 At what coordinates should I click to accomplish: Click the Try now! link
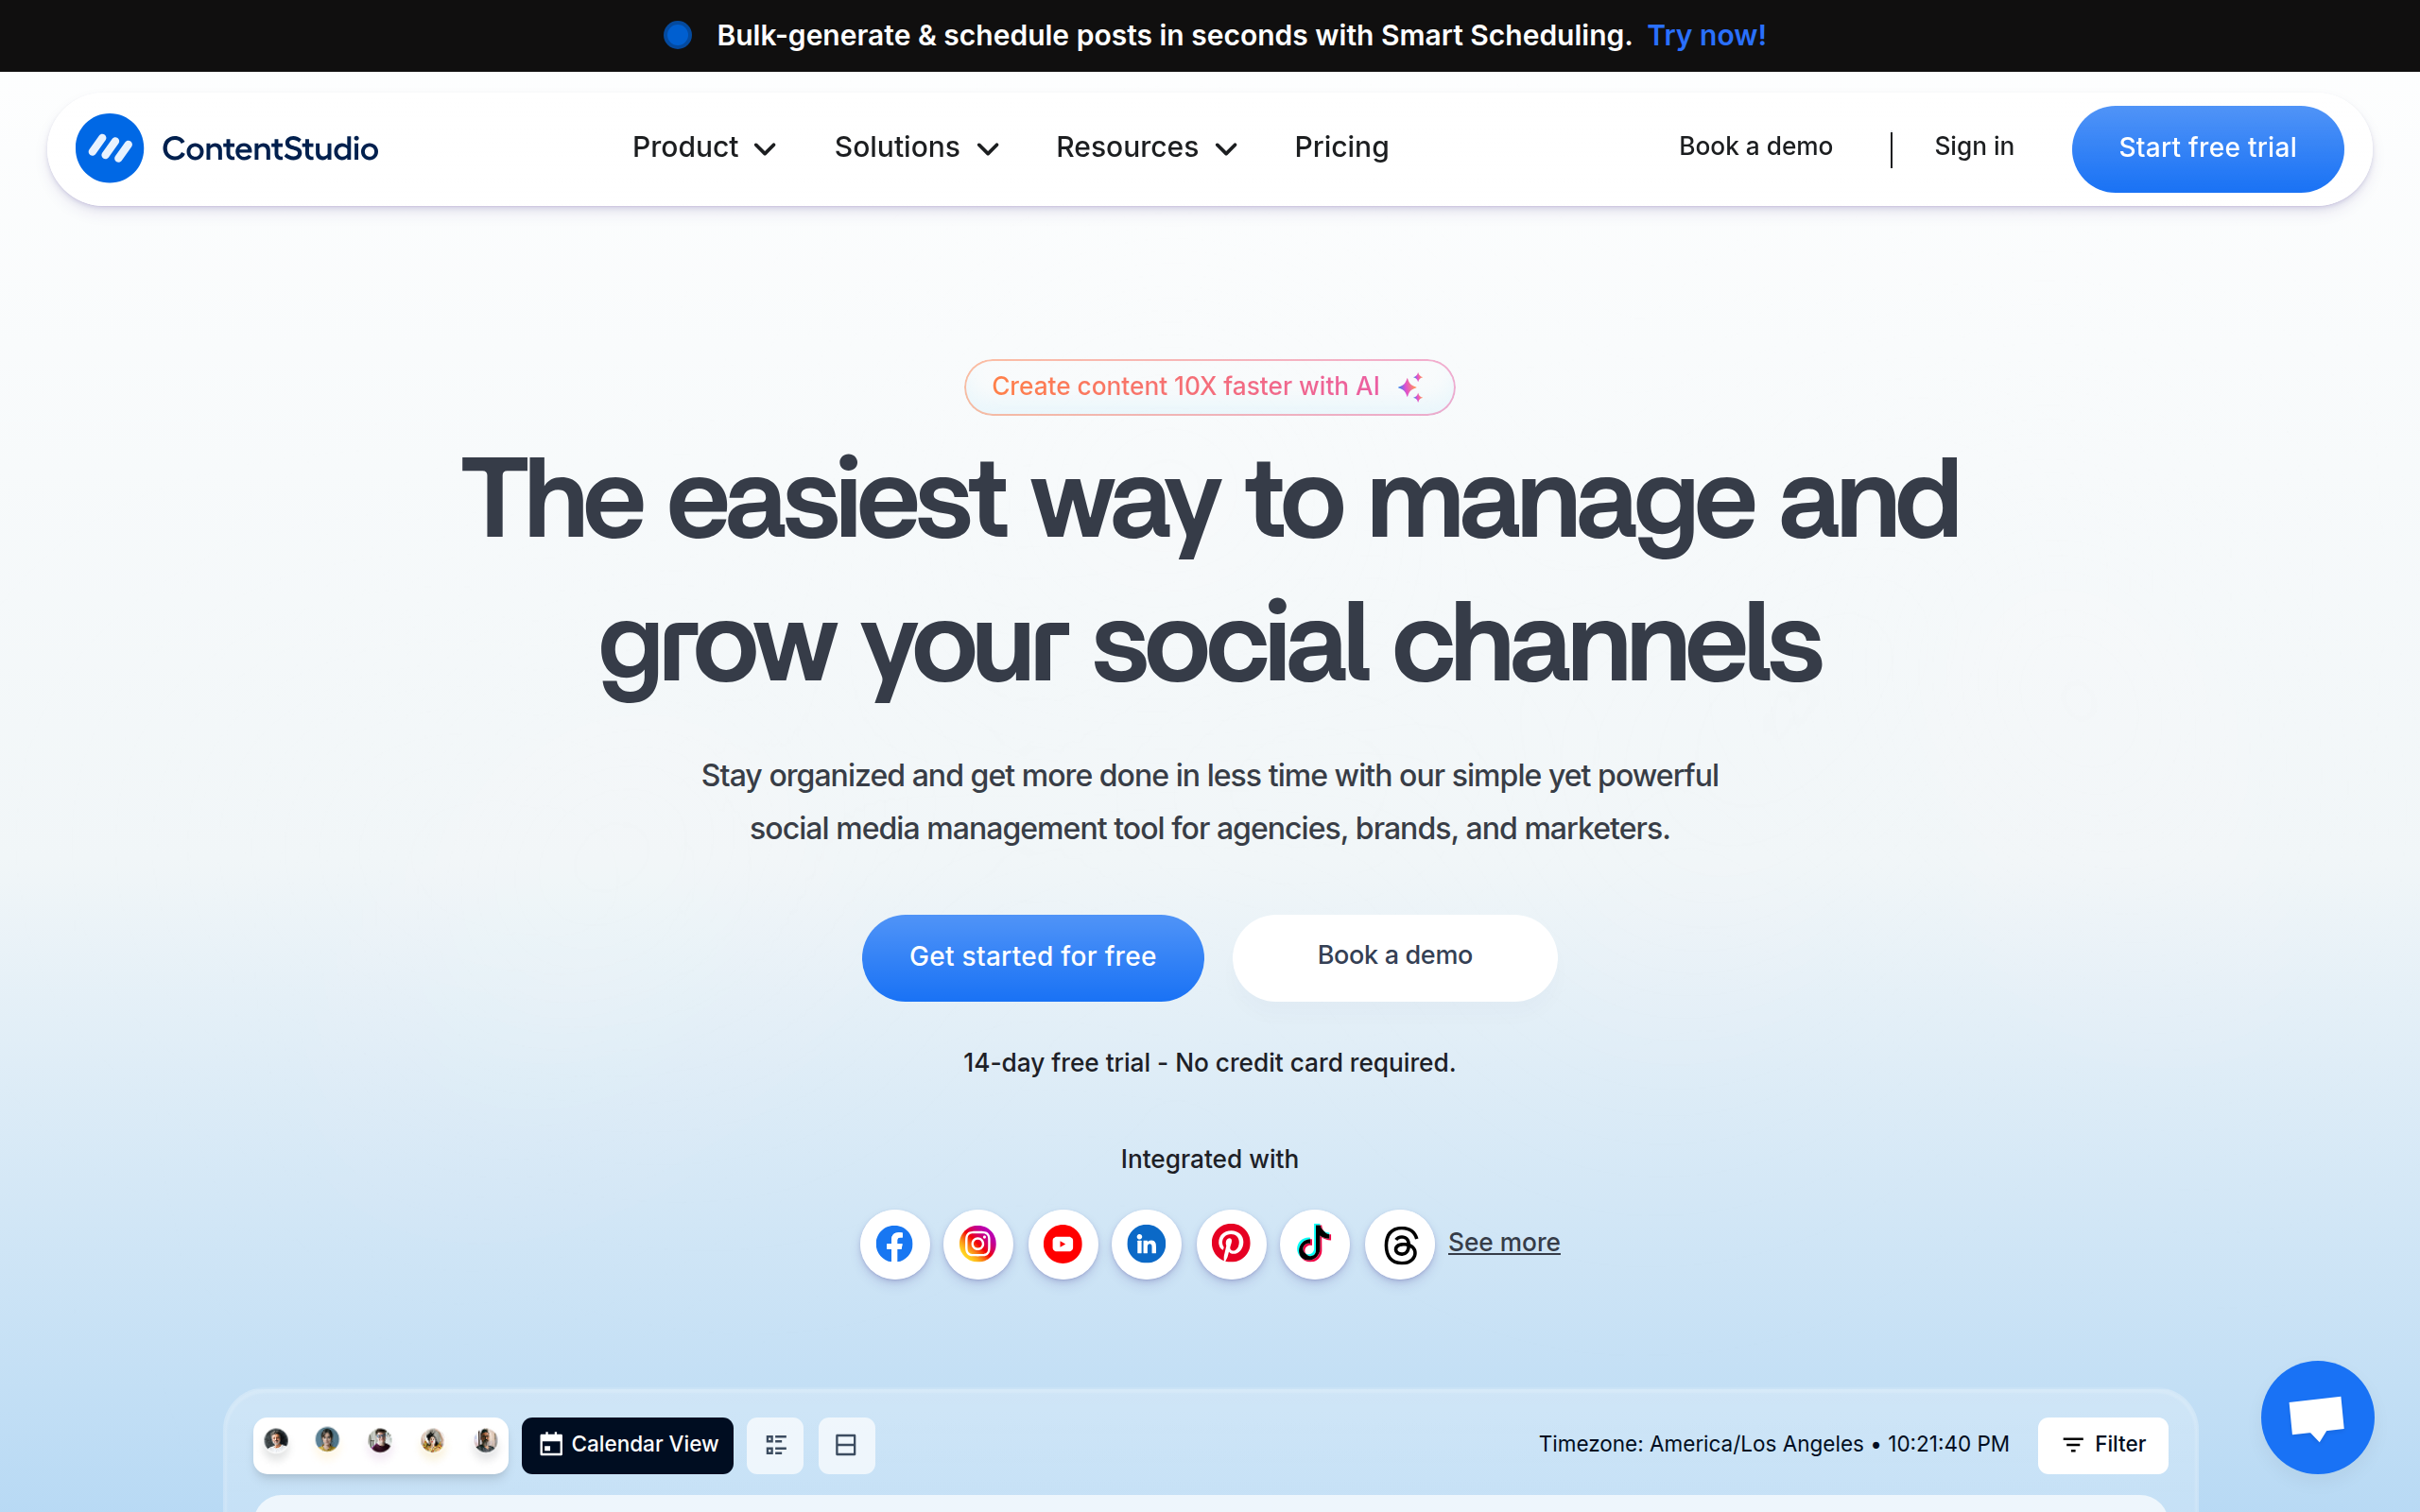point(1706,35)
